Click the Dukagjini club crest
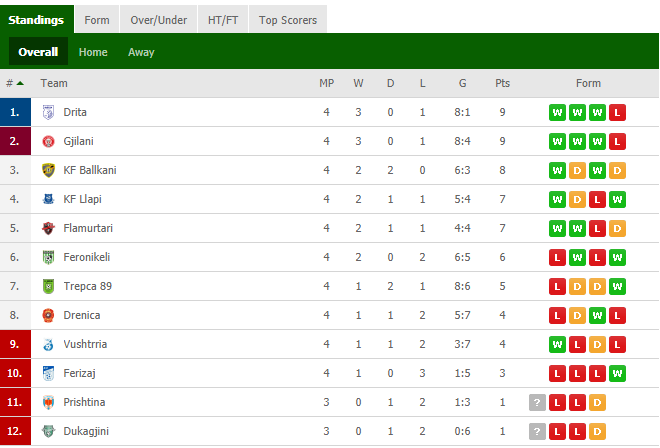Image resolution: width=660 pixels, height=448 pixels. [x=48, y=431]
